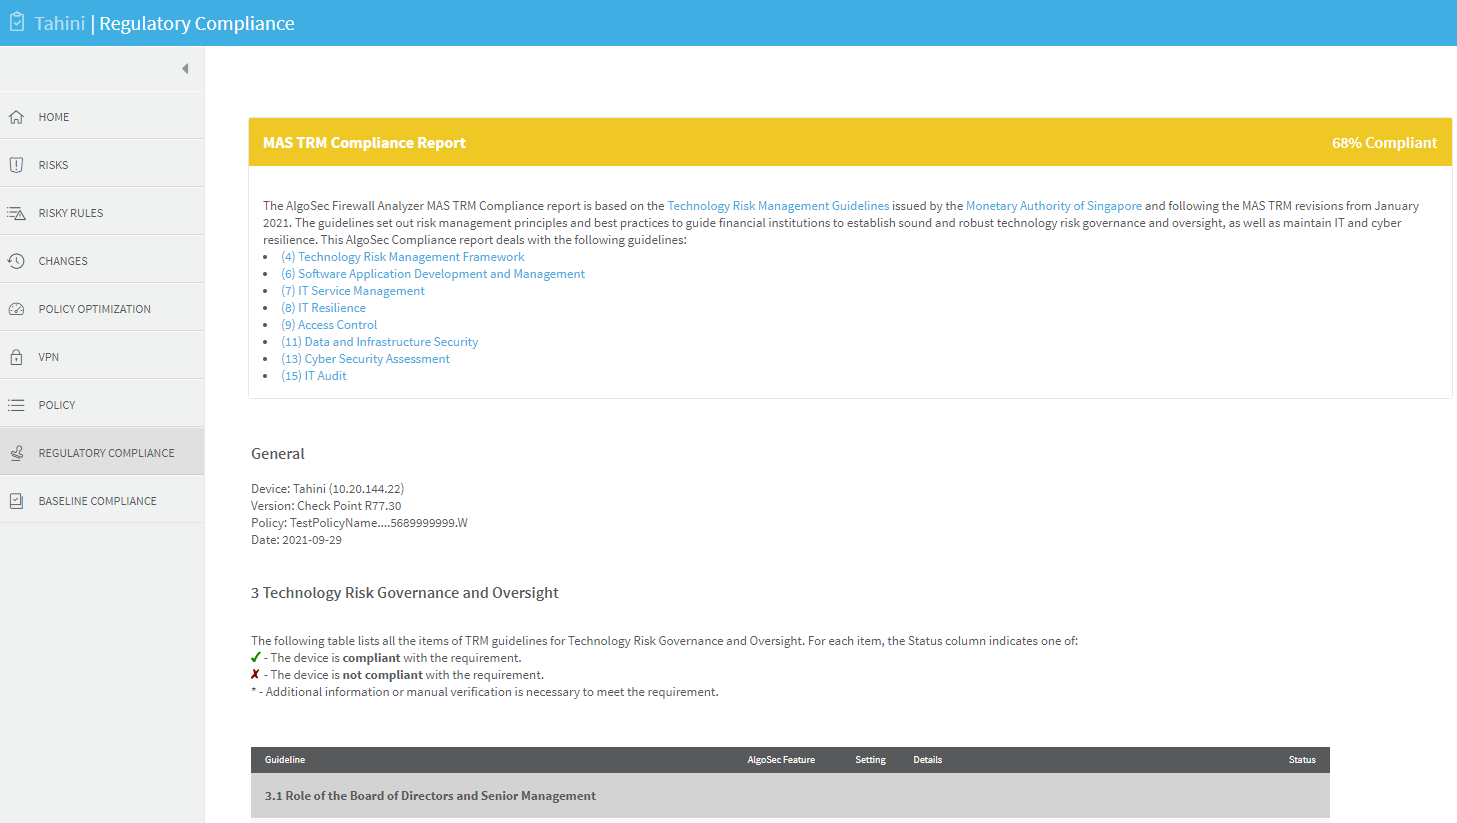Click the Status column header
Viewport: 1457px width, 823px height.
tap(1301, 760)
